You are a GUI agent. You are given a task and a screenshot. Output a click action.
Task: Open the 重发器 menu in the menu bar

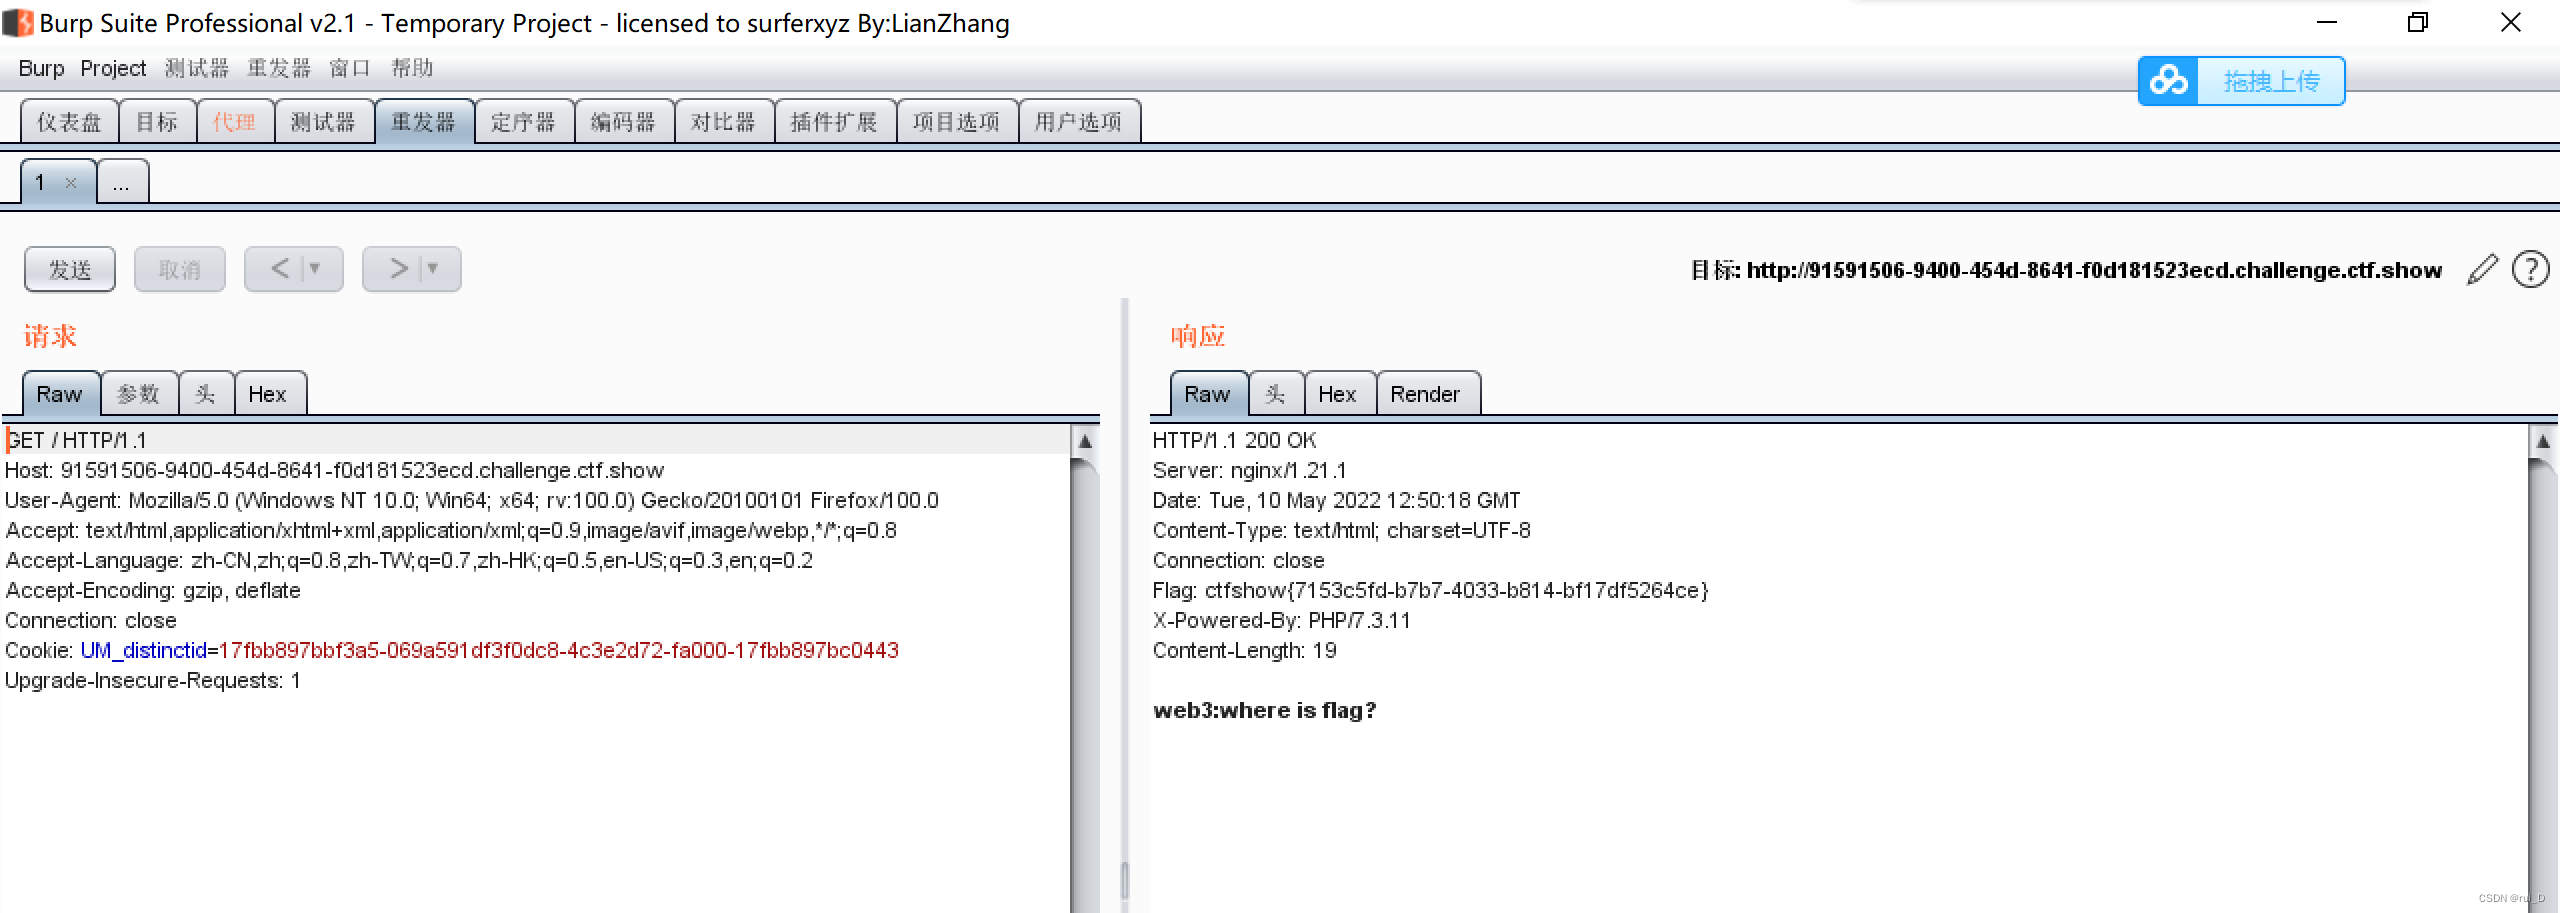click(x=279, y=68)
